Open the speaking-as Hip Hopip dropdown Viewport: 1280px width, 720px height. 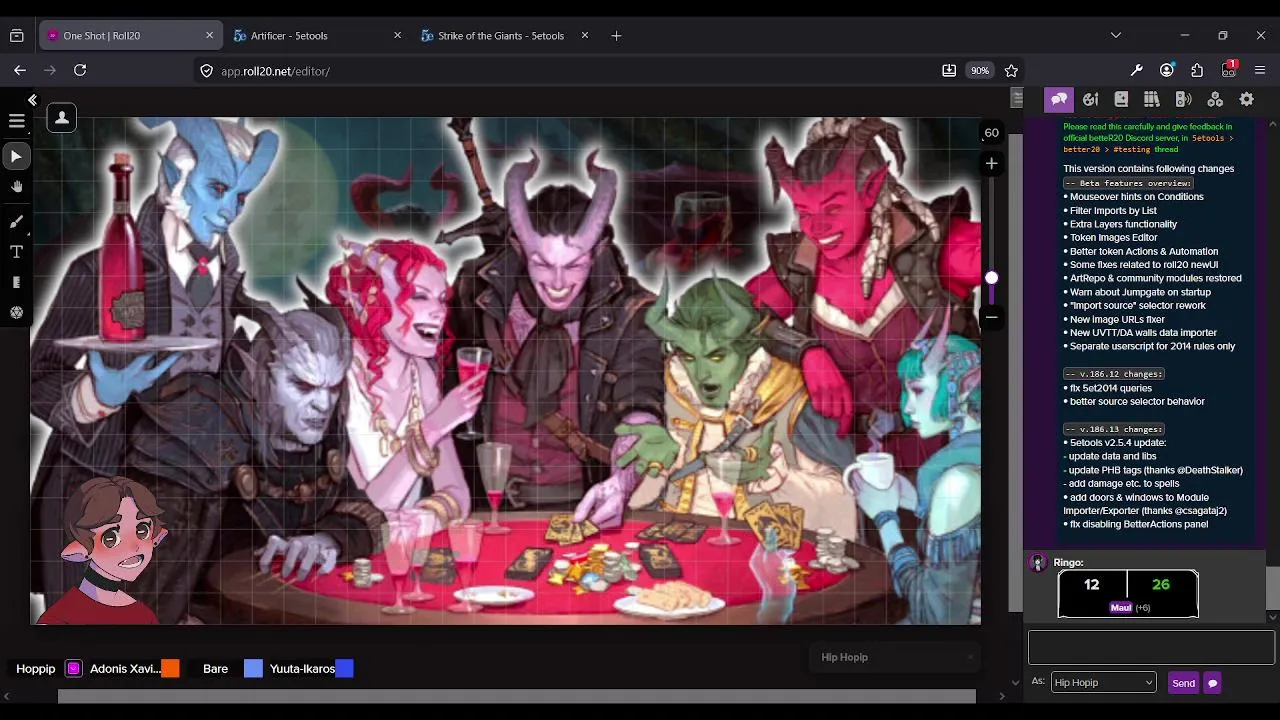pos(1103,682)
